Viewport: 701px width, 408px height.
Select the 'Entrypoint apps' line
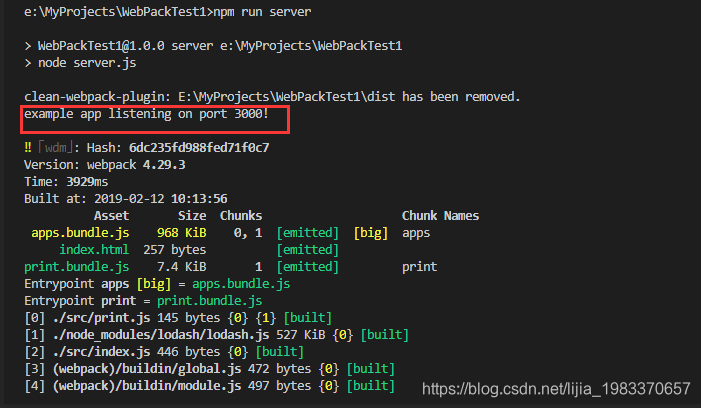point(157,284)
